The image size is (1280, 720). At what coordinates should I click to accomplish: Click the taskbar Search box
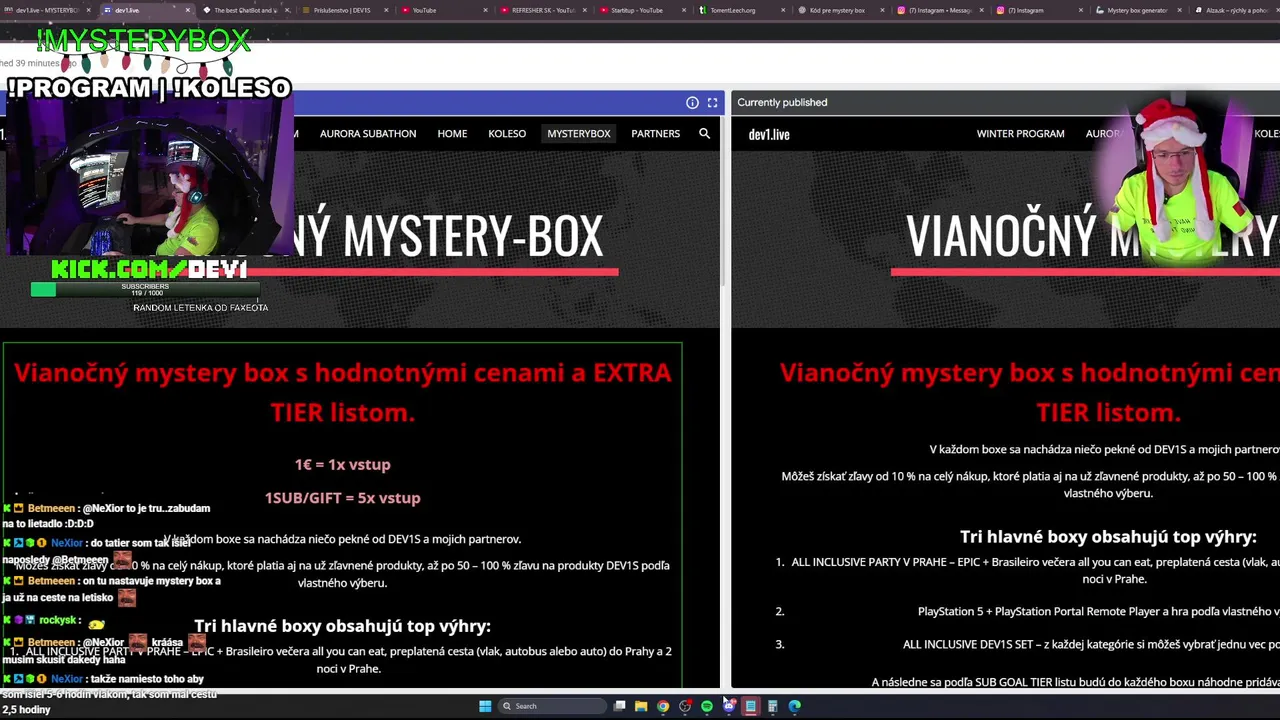[x=552, y=706]
